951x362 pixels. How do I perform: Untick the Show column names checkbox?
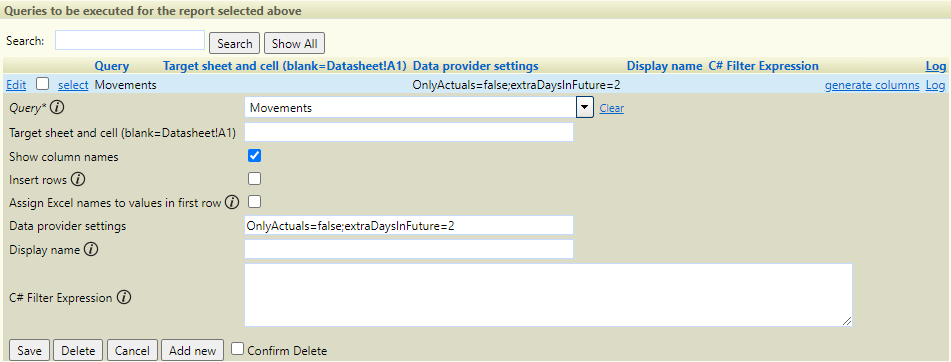tap(255, 156)
